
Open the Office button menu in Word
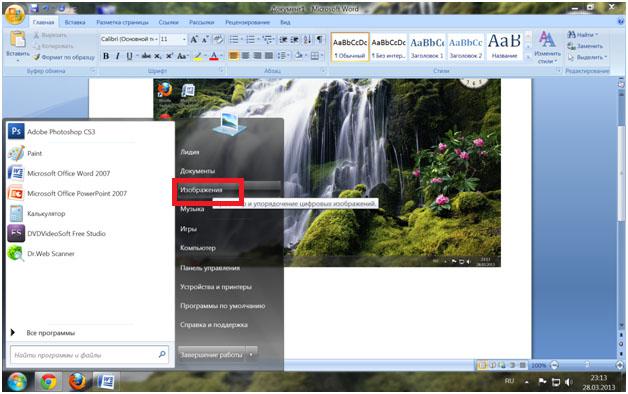pos(15,15)
